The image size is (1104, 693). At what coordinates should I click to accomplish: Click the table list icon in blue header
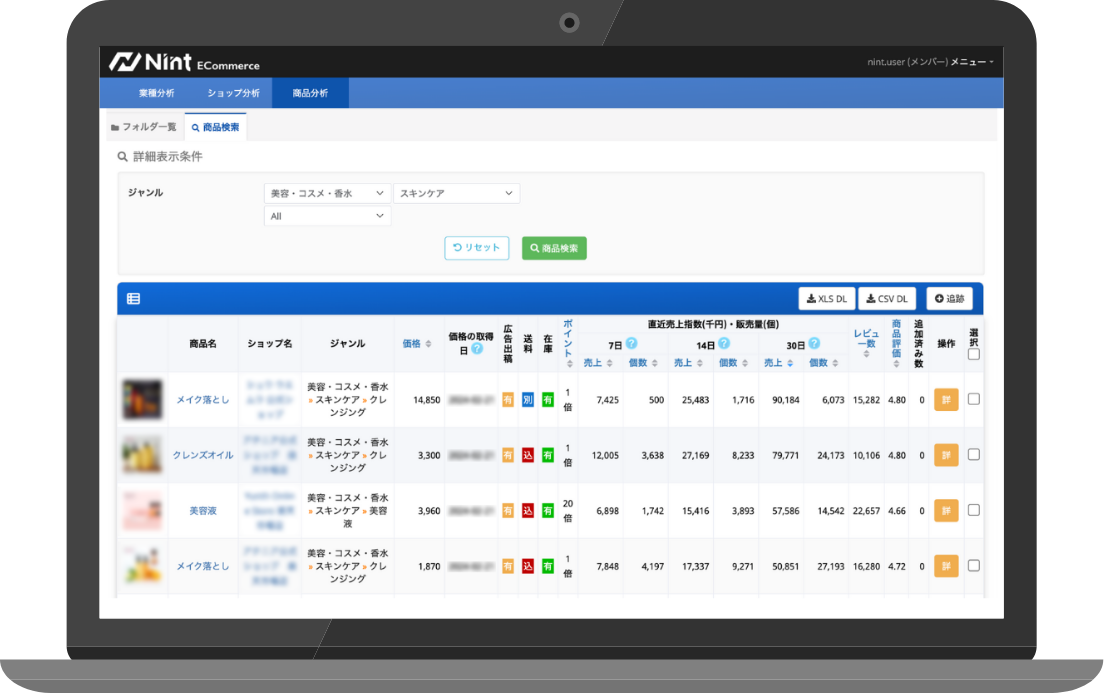(133, 298)
